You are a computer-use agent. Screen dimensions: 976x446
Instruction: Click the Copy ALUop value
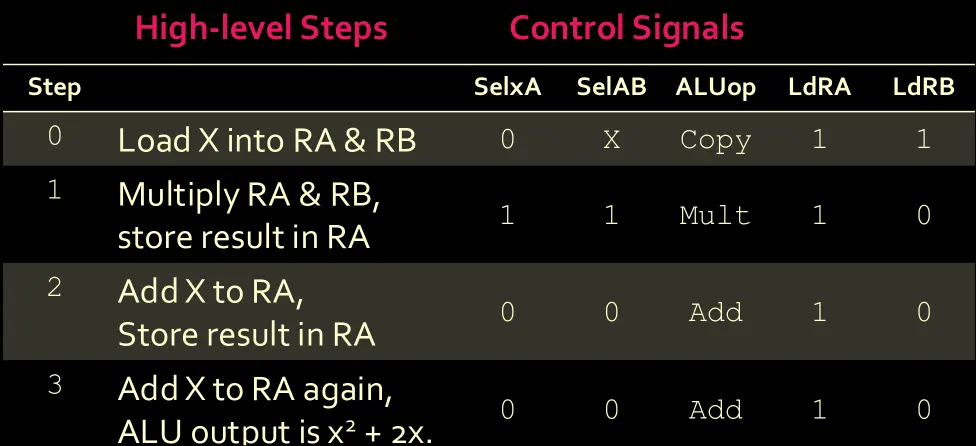(715, 140)
